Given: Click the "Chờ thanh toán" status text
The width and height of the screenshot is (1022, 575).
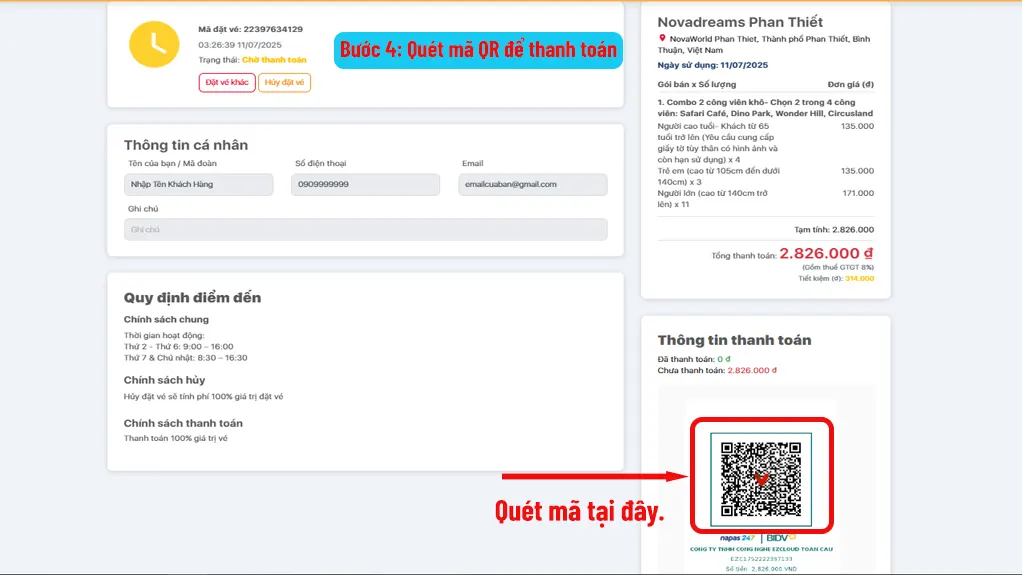Looking at the screenshot, I should (x=274, y=60).
